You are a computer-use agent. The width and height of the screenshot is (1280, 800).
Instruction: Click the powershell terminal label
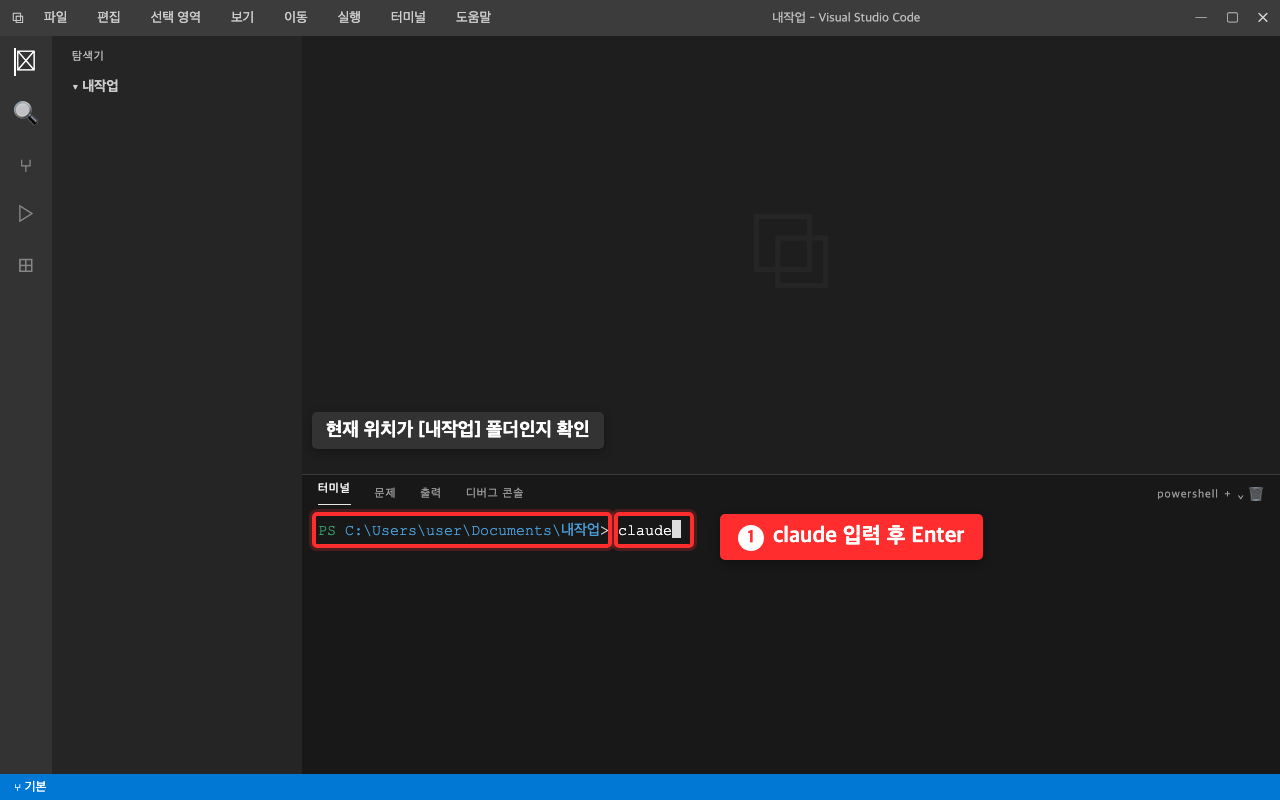point(1187,494)
